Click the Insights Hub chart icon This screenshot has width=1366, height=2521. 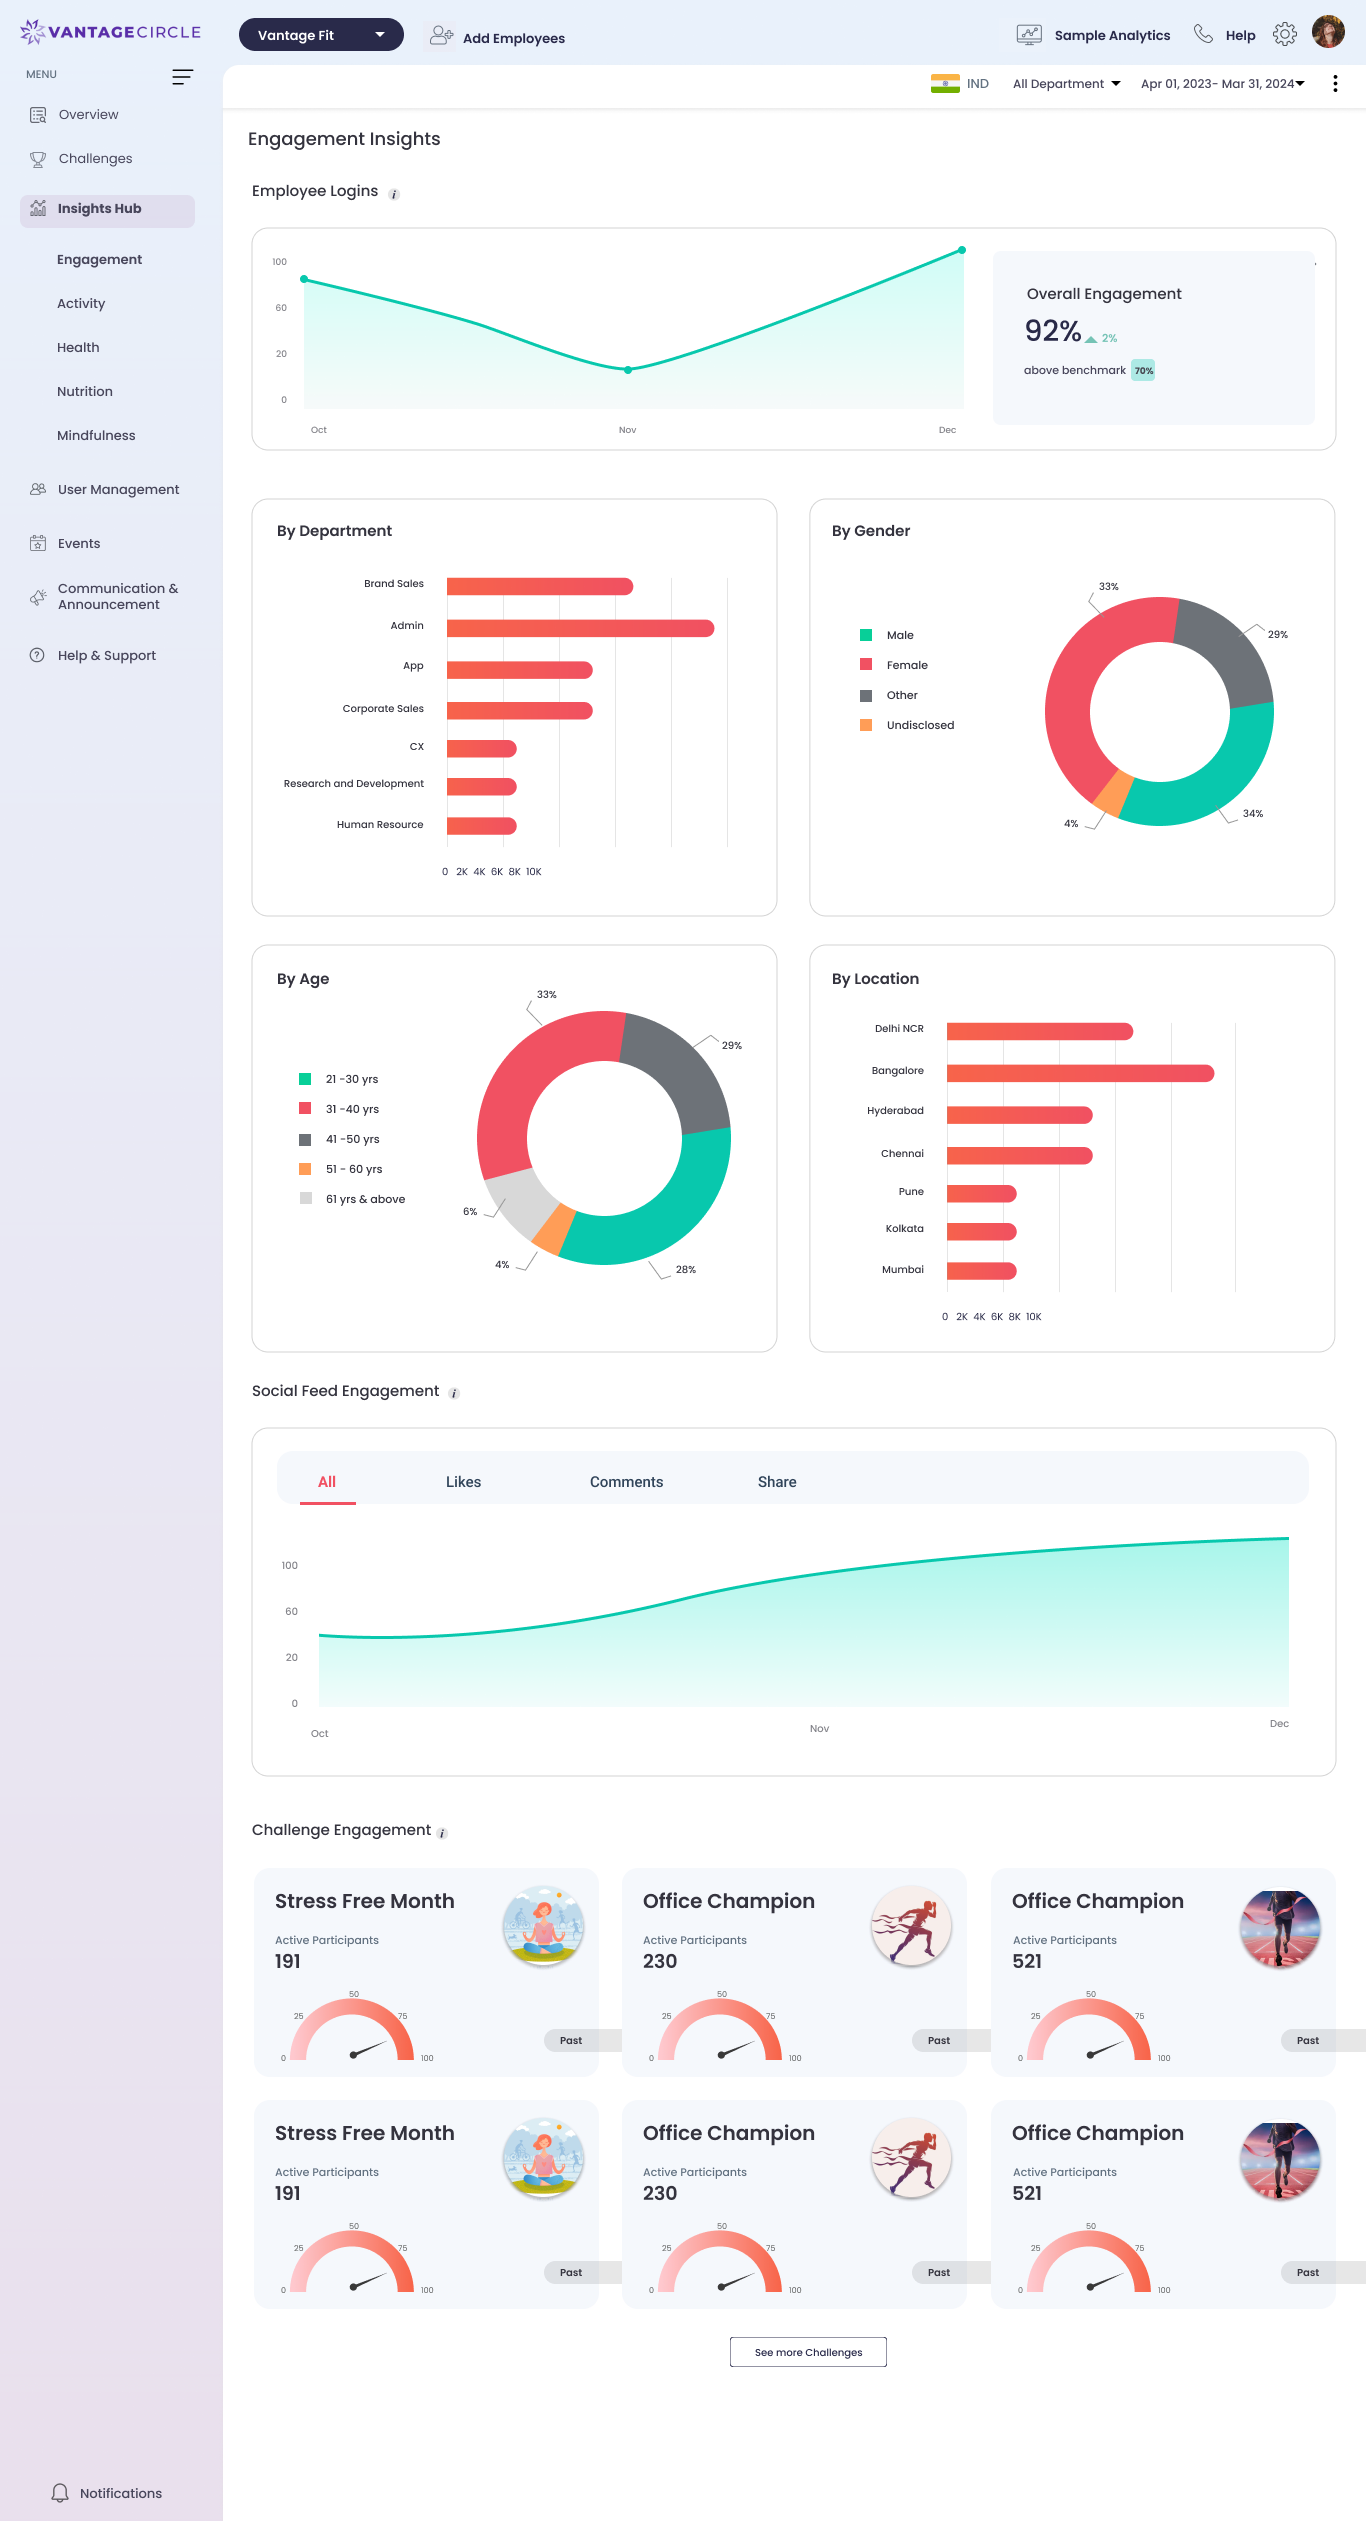38,208
